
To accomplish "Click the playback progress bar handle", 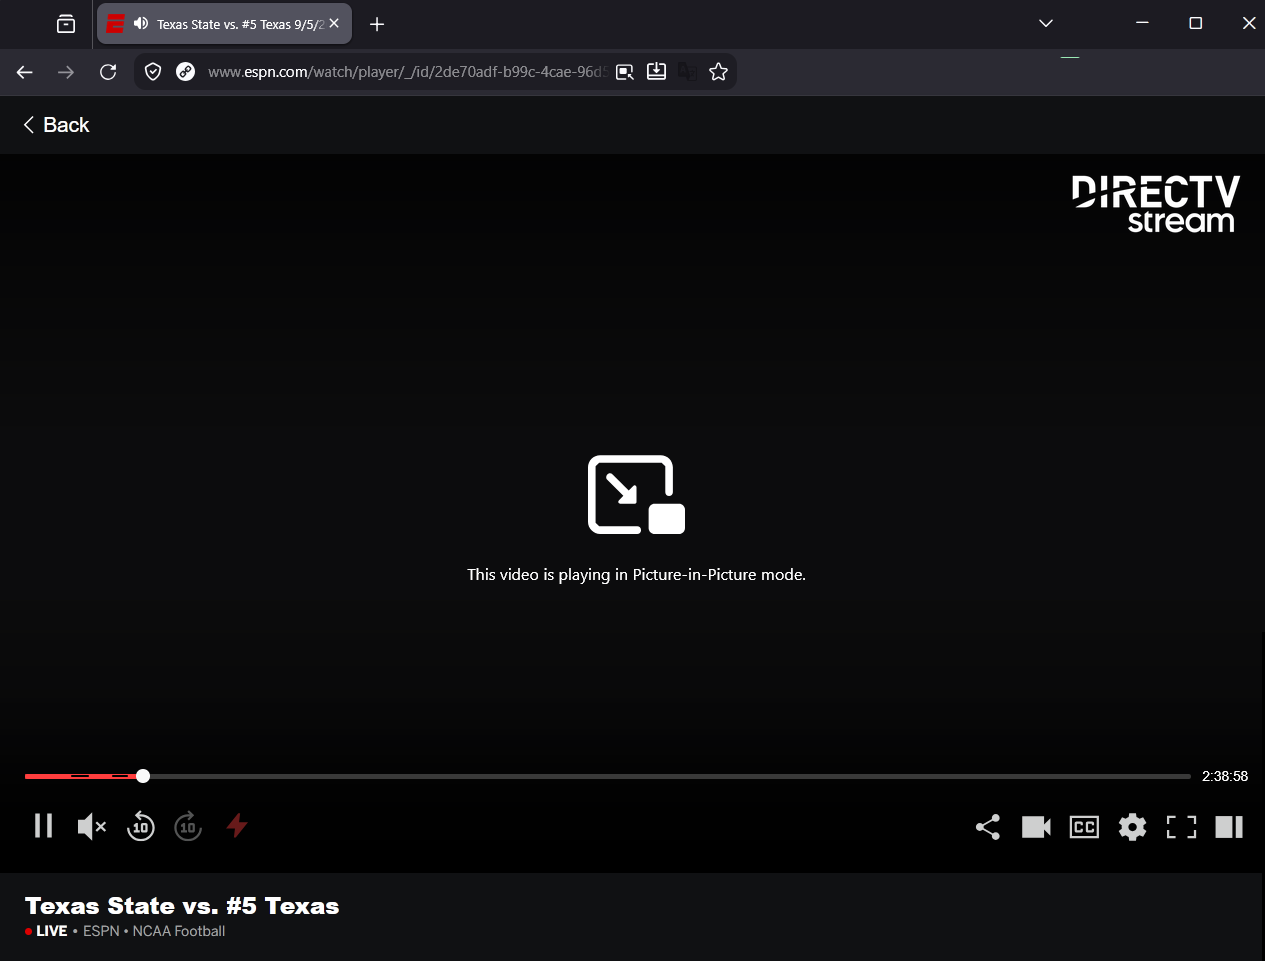I will 143,776.
